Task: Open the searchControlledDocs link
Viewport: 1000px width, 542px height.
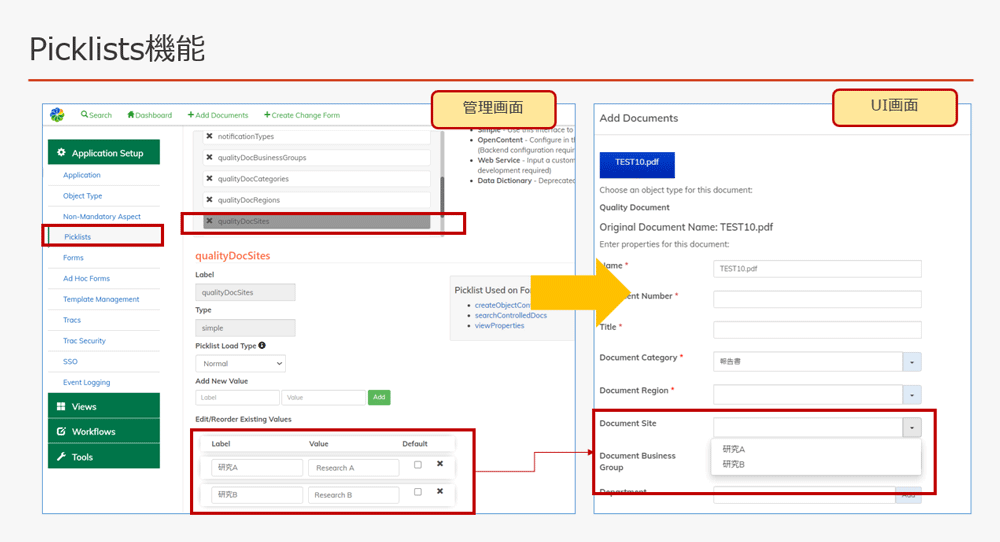Action: pos(511,315)
